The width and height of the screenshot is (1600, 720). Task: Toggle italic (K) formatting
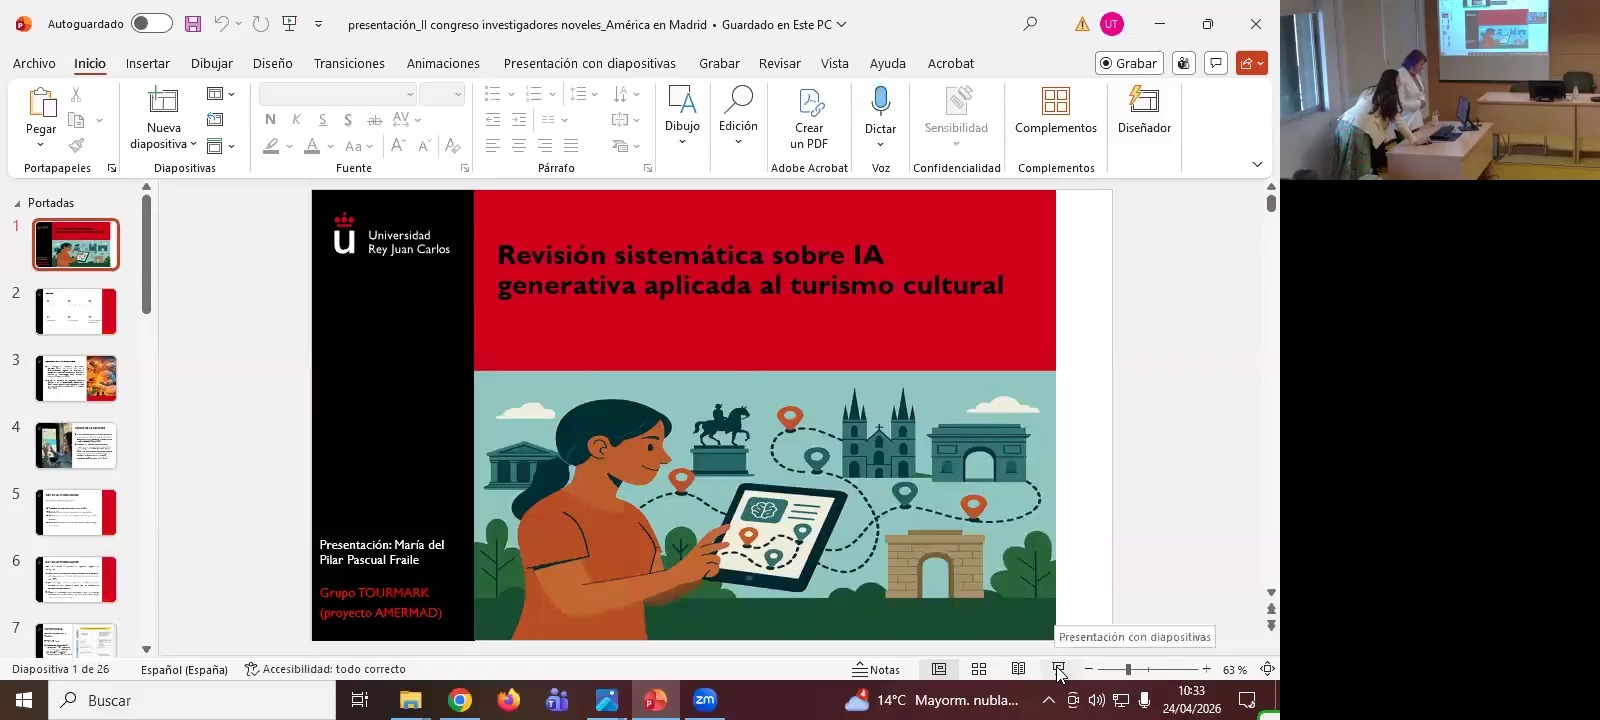pyautogui.click(x=296, y=120)
